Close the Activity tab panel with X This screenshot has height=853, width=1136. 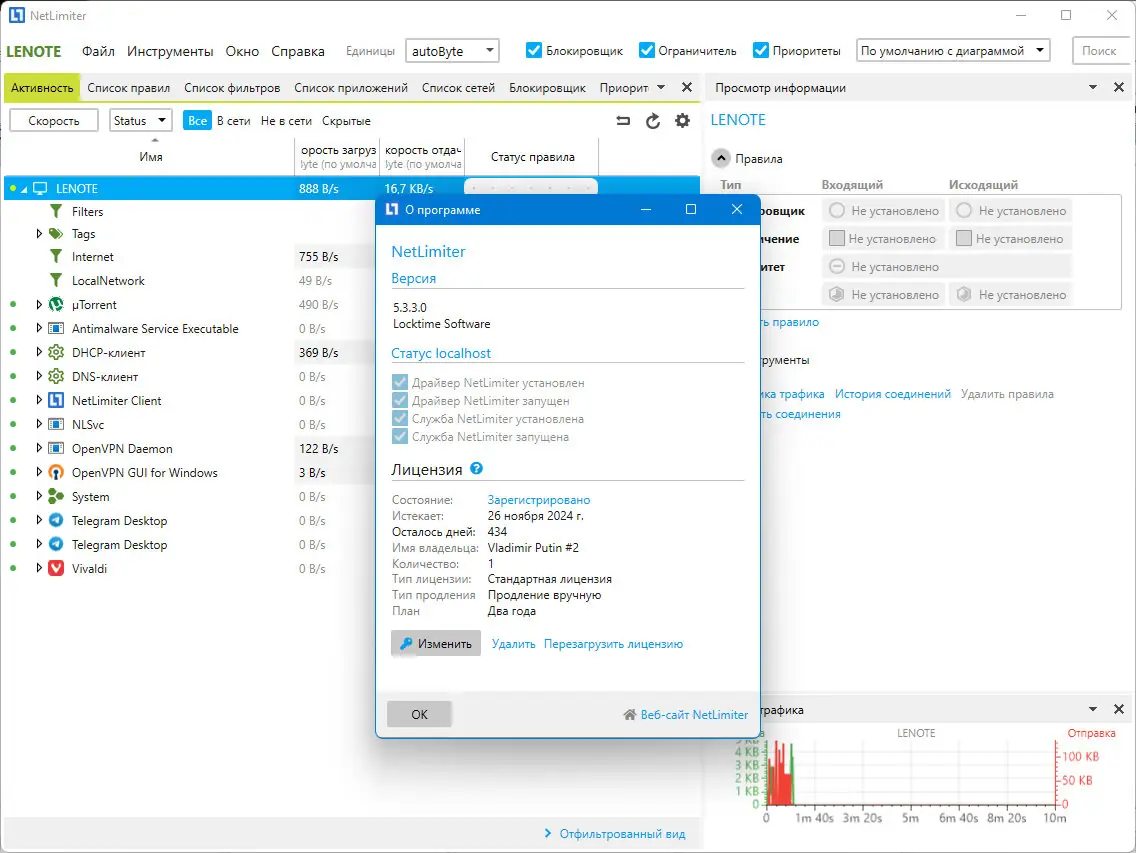point(687,88)
